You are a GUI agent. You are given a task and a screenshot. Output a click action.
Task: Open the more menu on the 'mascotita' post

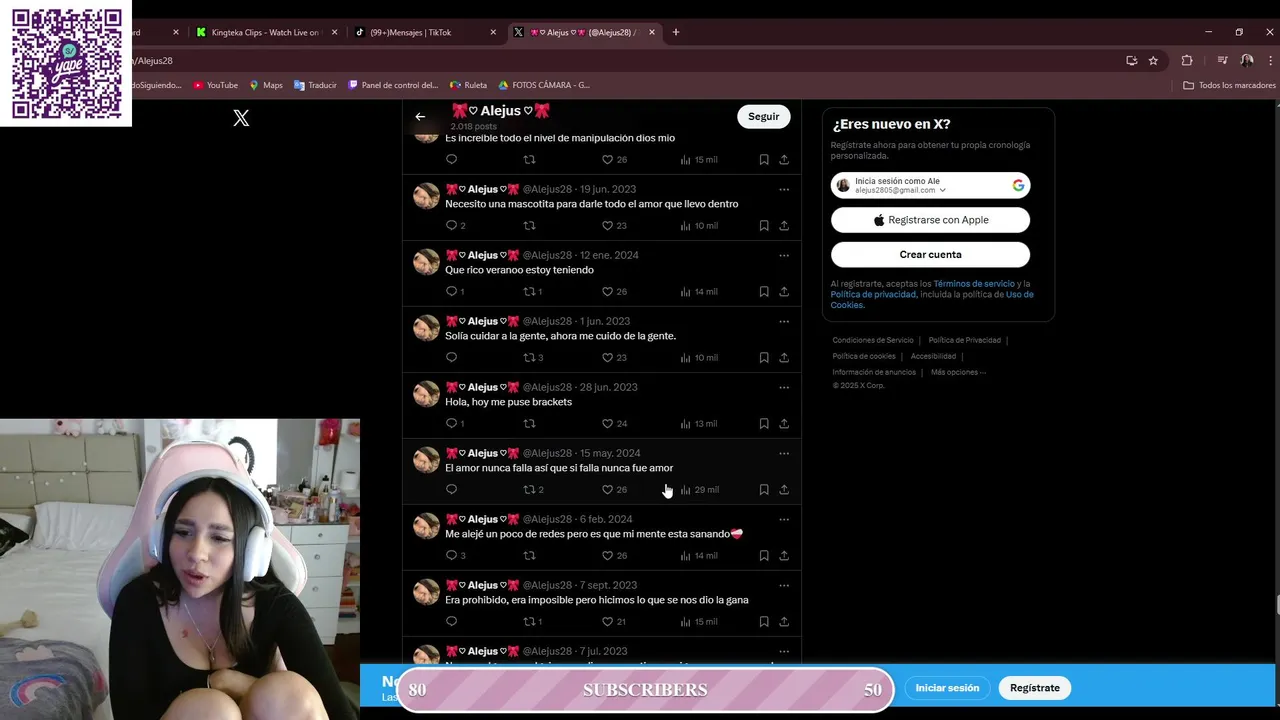pos(784,189)
